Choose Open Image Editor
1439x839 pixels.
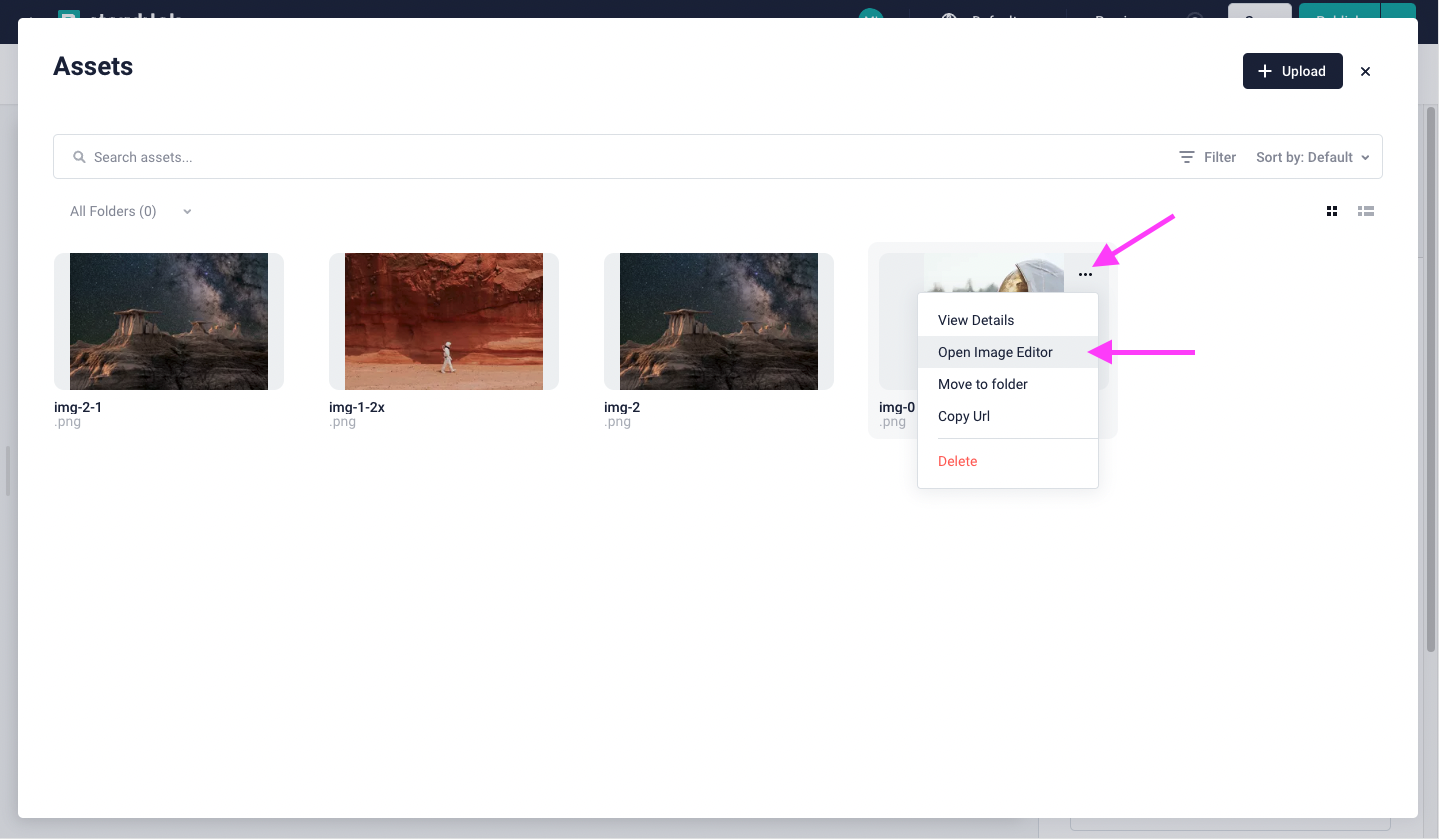pos(1008,352)
